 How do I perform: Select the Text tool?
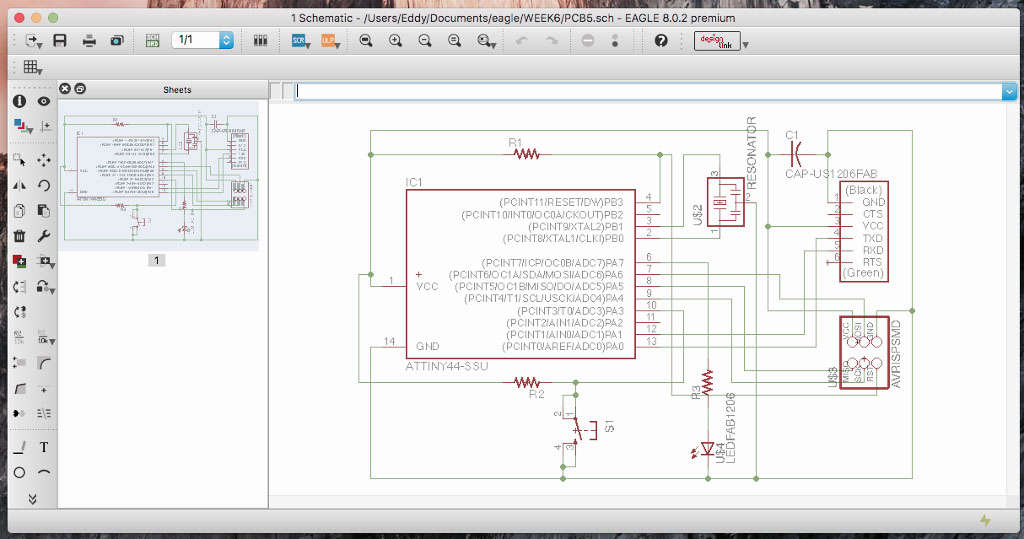pos(44,447)
